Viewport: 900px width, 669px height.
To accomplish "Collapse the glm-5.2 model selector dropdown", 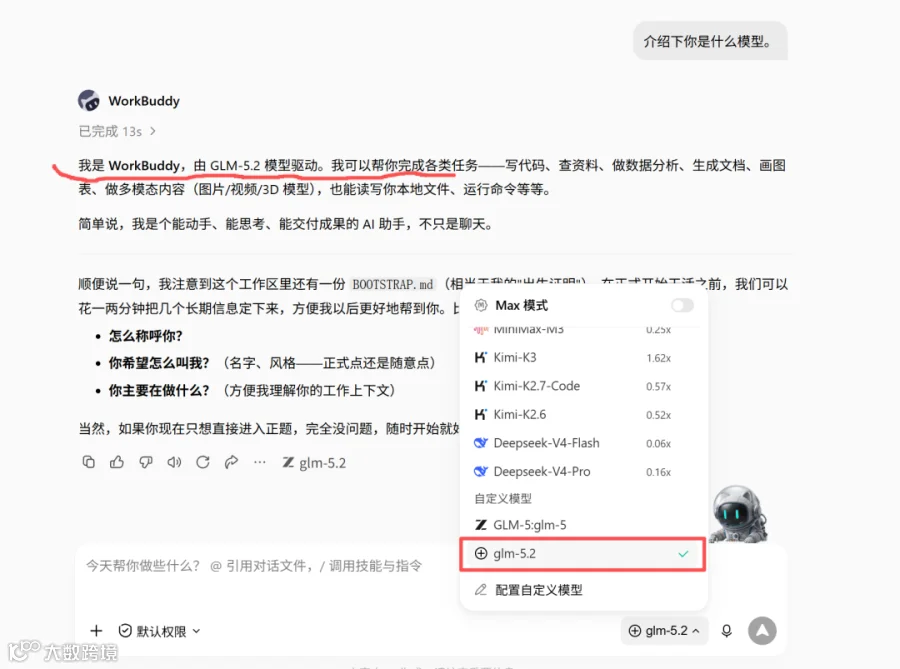I will tap(665, 631).
